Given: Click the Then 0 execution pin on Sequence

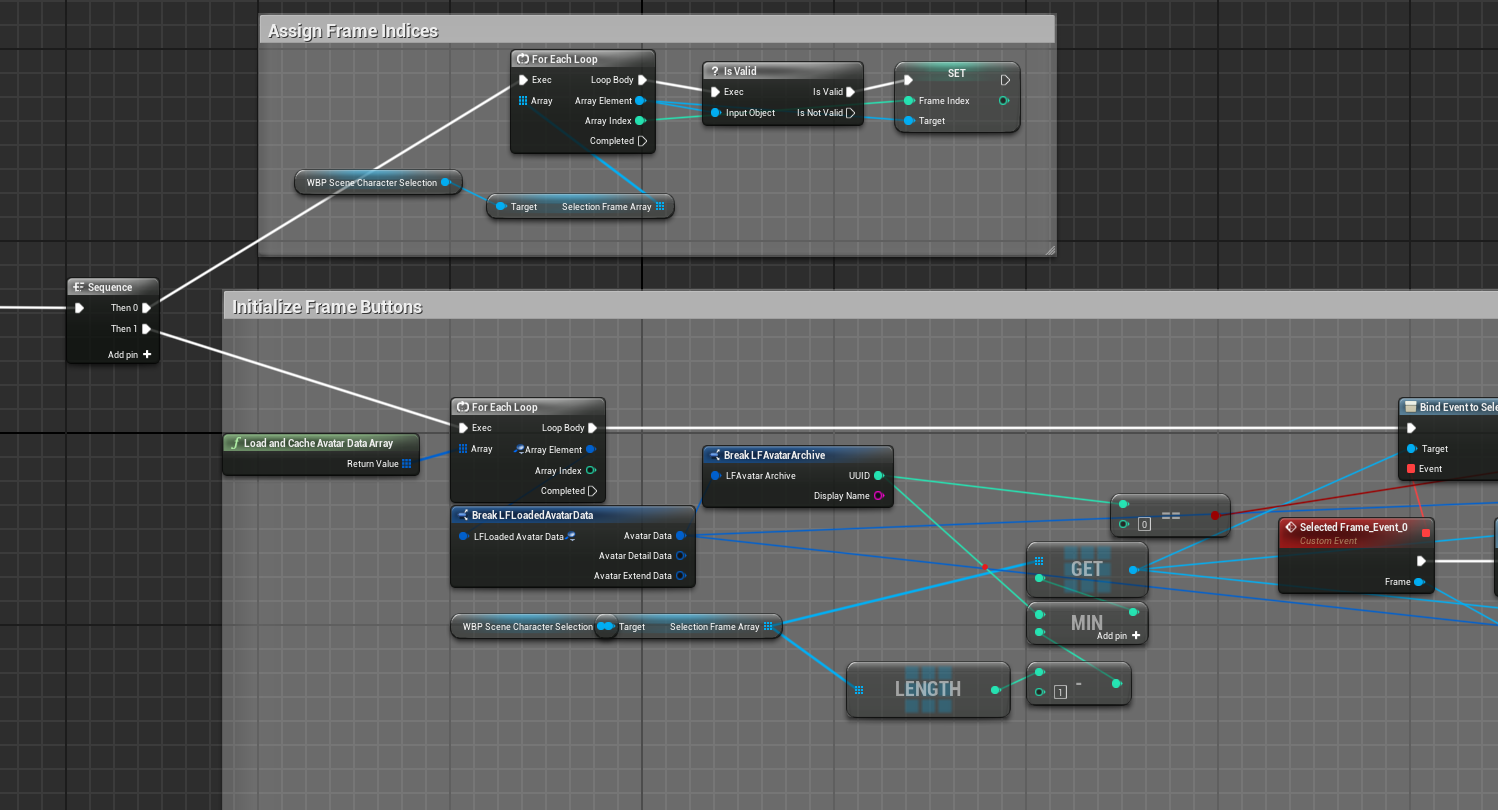Looking at the screenshot, I should (x=147, y=308).
